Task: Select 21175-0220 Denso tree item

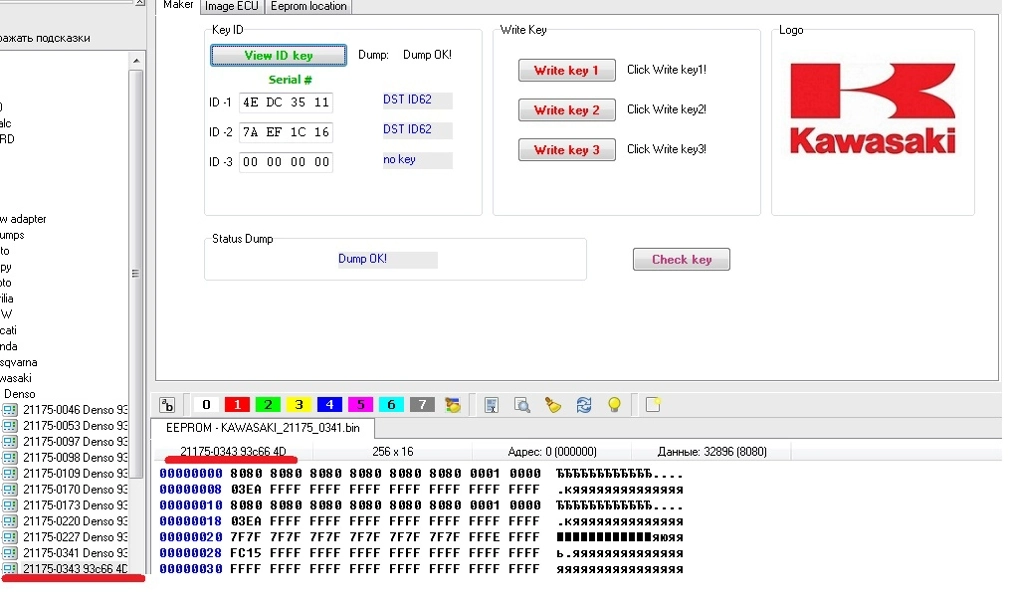Action: [75, 521]
